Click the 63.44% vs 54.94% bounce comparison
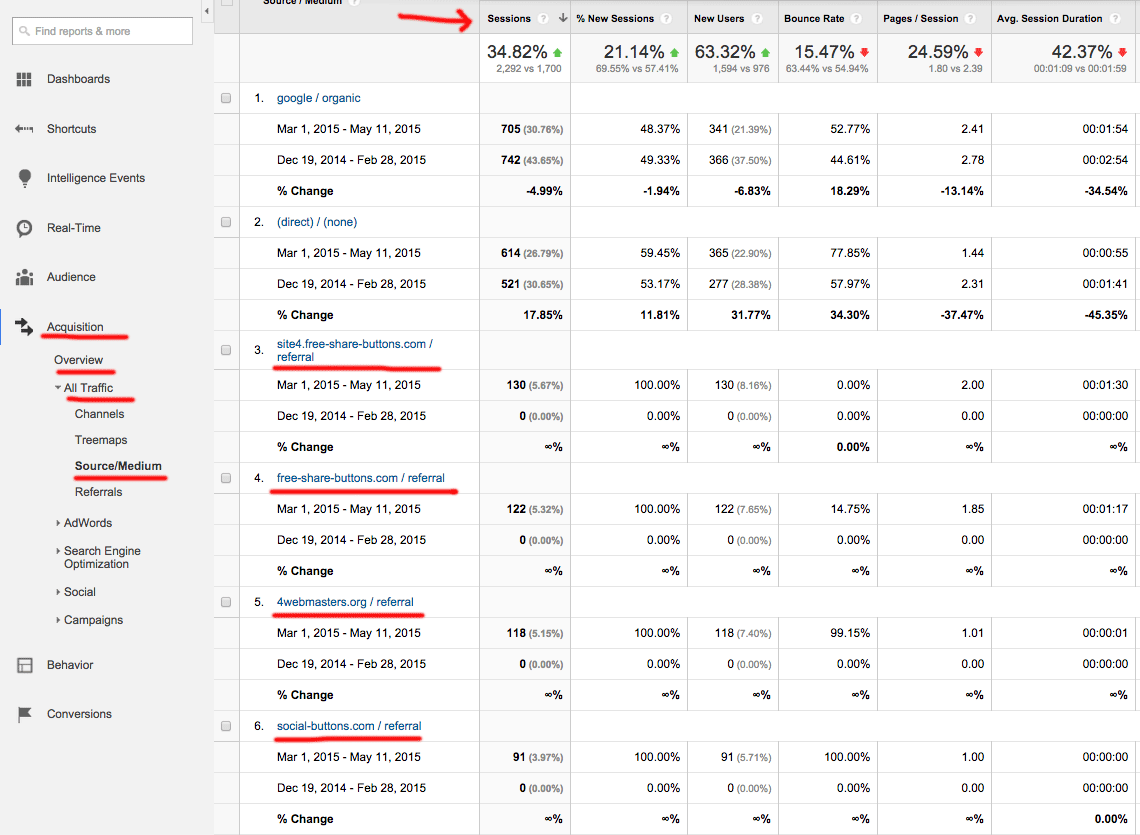1140x835 pixels. (x=827, y=69)
